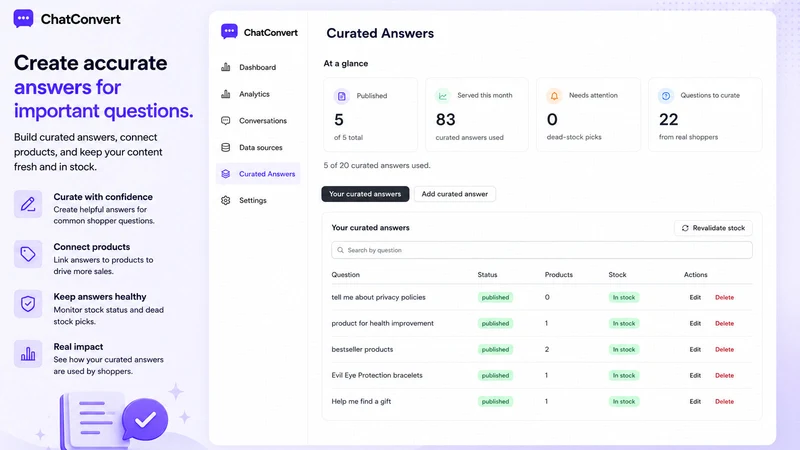The width and height of the screenshot is (800, 450).
Task: Click the Served this month chart icon
Action: 442,95
